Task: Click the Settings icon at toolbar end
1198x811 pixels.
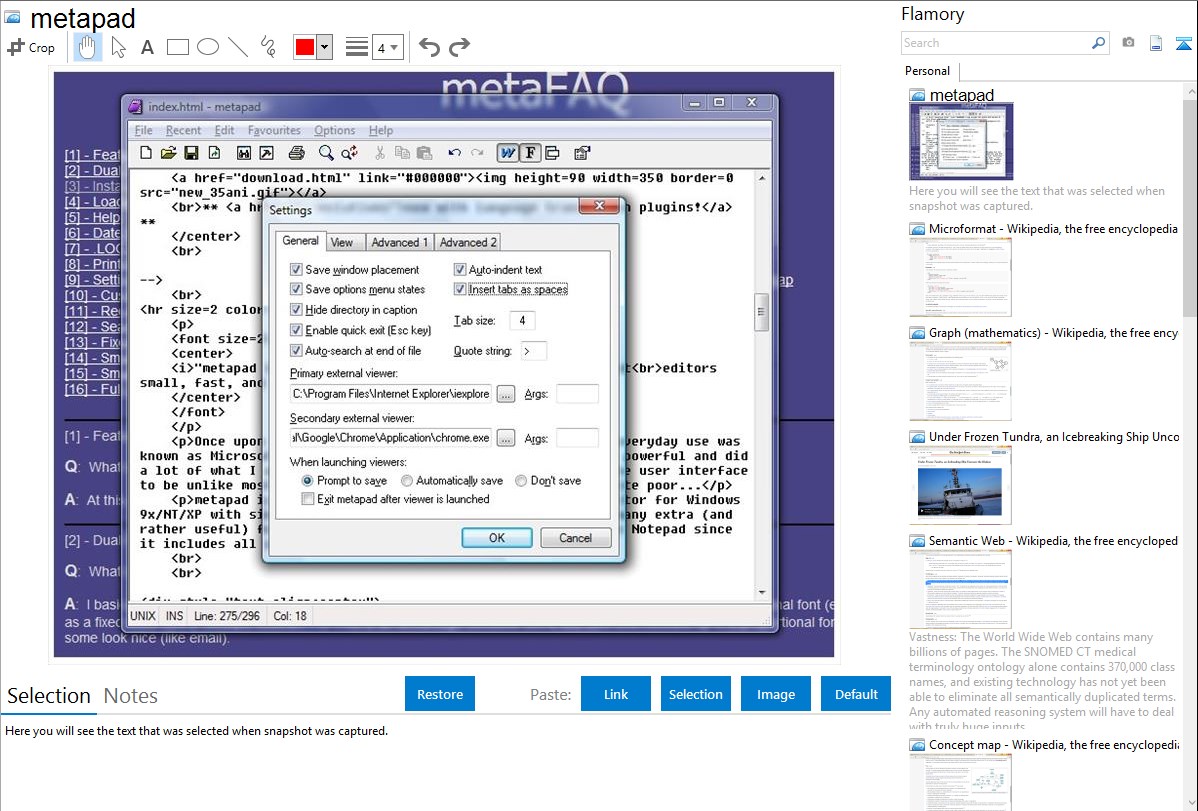Action: (582, 154)
